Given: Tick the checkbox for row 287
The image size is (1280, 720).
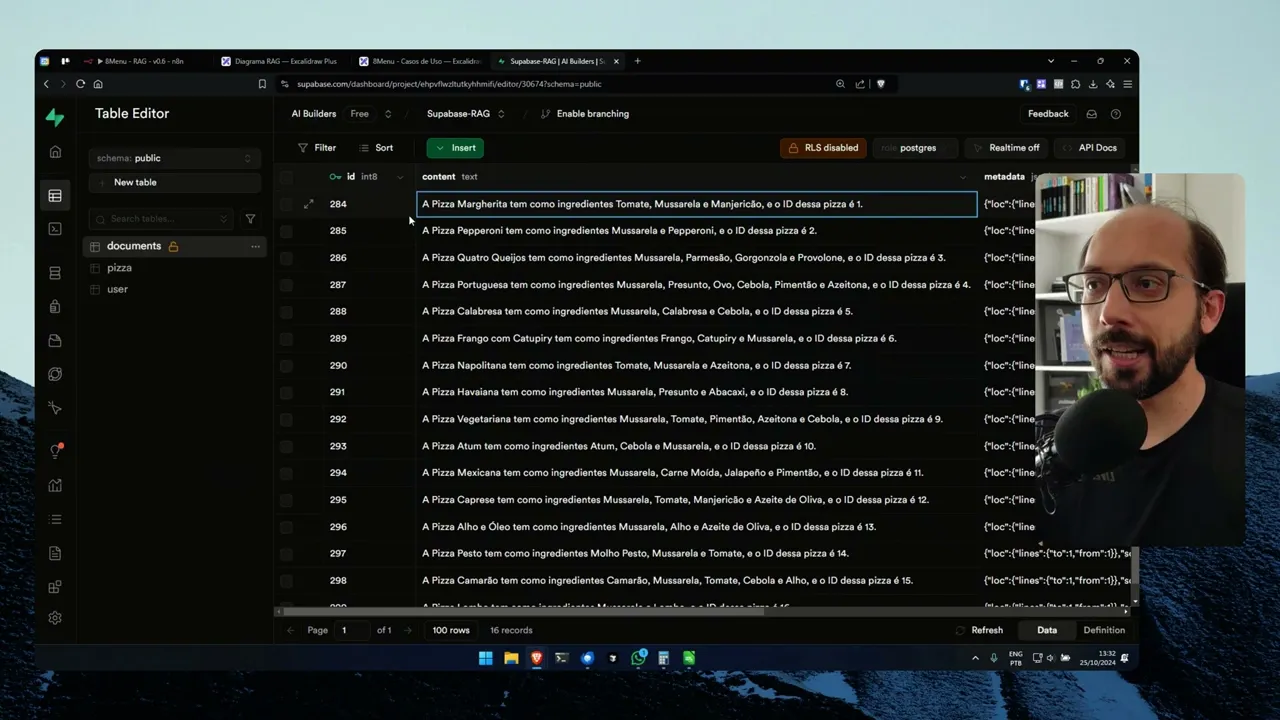Looking at the screenshot, I should pos(286,285).
